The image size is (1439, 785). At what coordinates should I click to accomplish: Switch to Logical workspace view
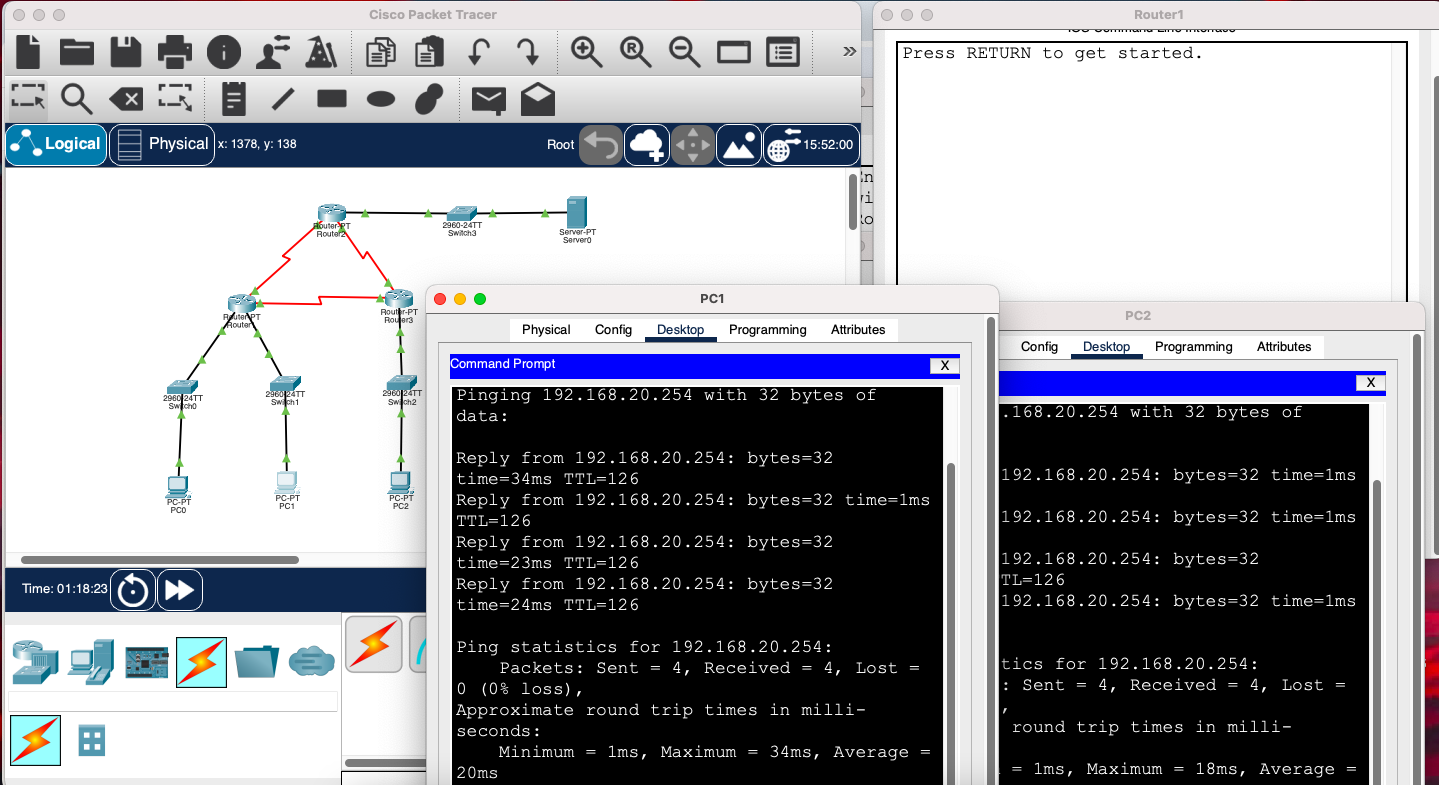57,144
